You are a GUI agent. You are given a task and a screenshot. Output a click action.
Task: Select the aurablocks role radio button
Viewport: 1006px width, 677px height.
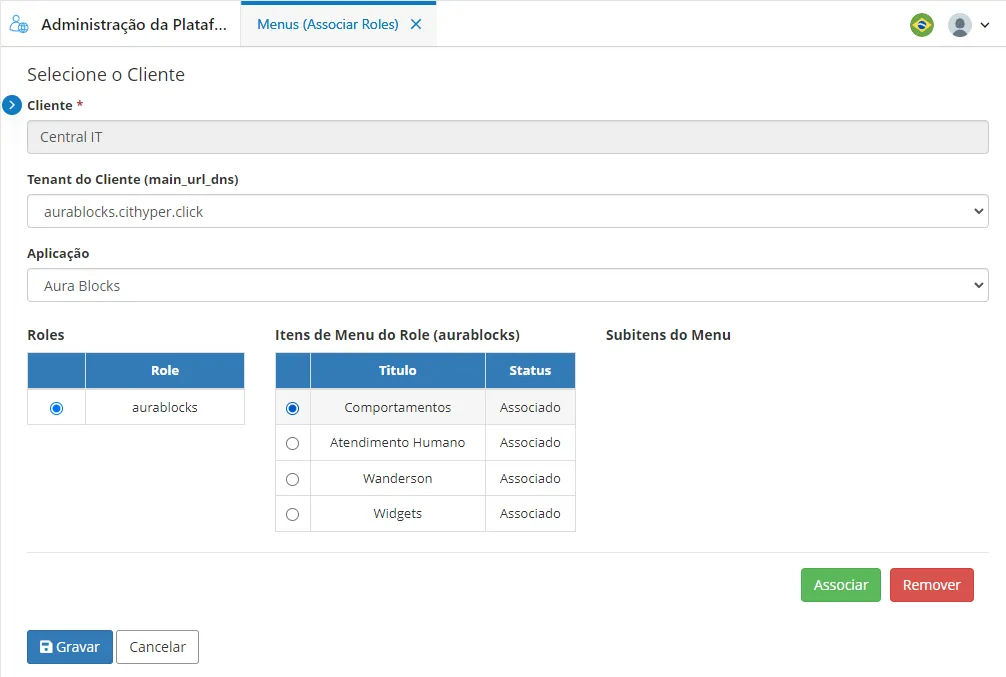(56, 408)
